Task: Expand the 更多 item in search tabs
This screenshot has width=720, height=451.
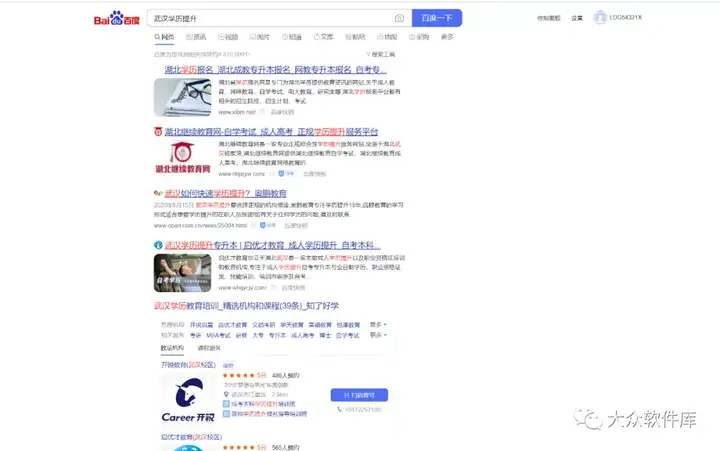Action: coord(447,37)
